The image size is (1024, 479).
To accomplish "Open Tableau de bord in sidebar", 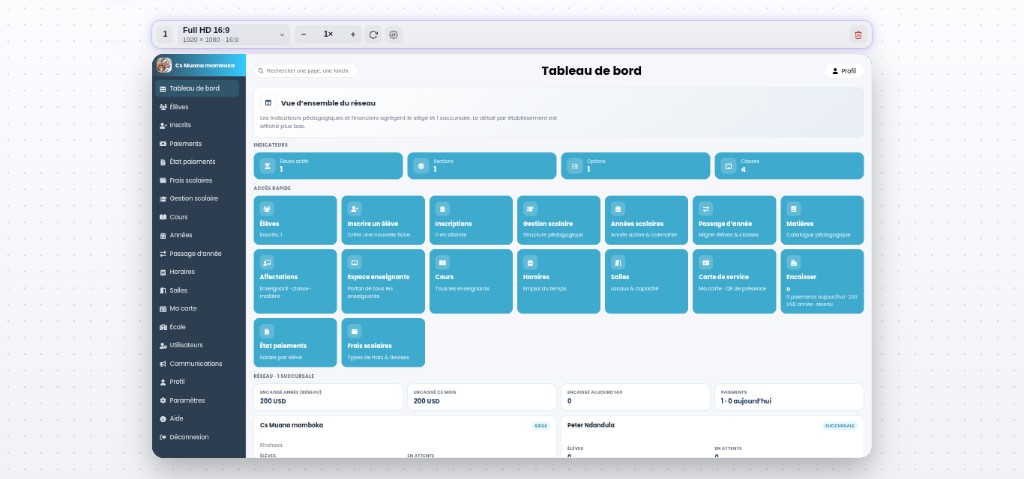I will 197,88.
